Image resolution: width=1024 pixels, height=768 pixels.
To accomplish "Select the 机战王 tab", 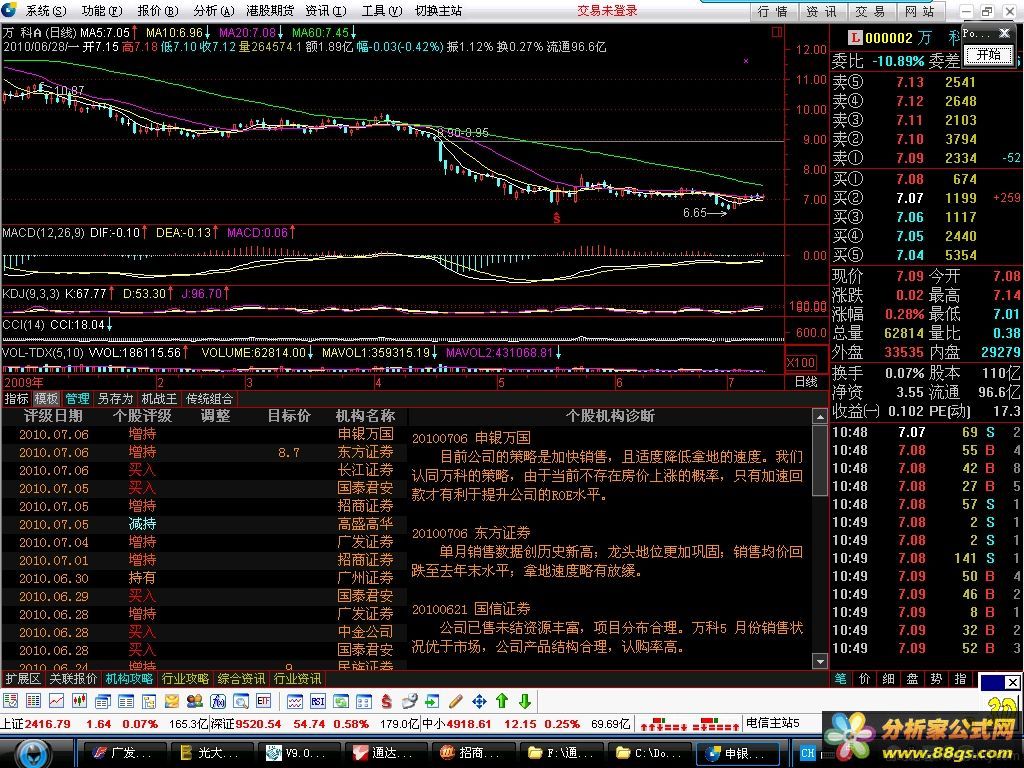I will pos(159,398).
